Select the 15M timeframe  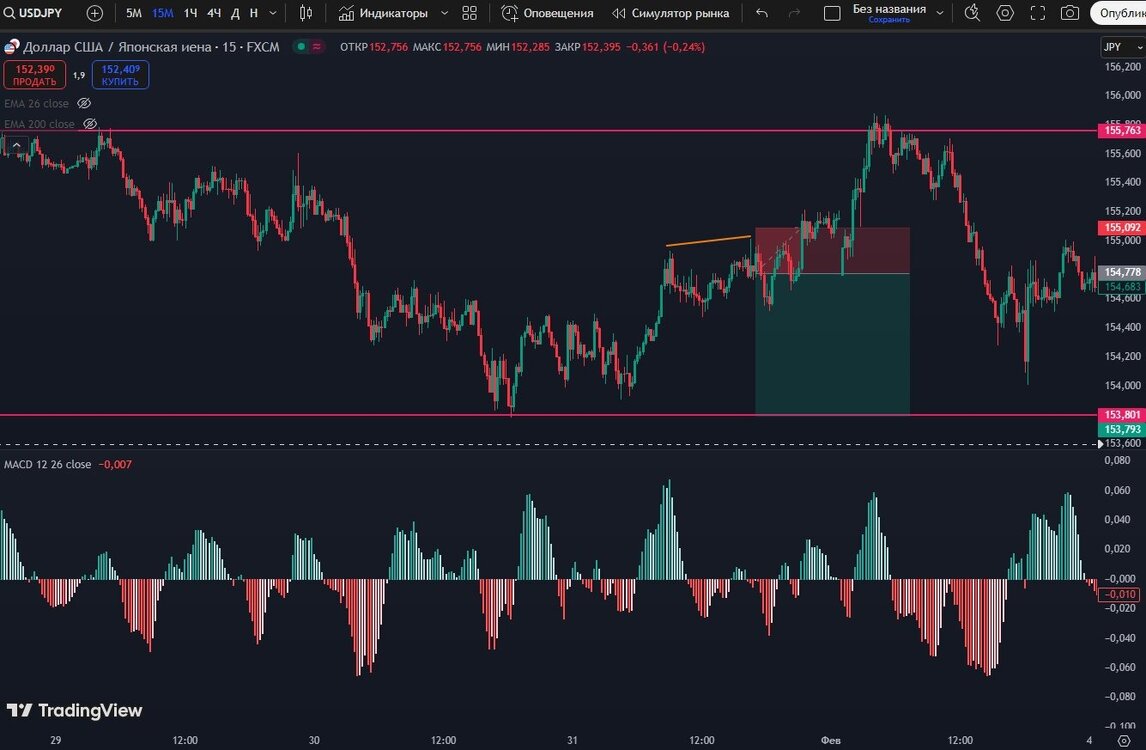[x=163, y=13]
